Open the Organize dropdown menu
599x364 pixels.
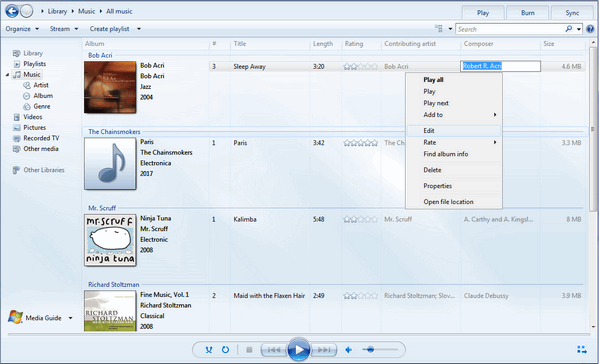click(22, 29)
